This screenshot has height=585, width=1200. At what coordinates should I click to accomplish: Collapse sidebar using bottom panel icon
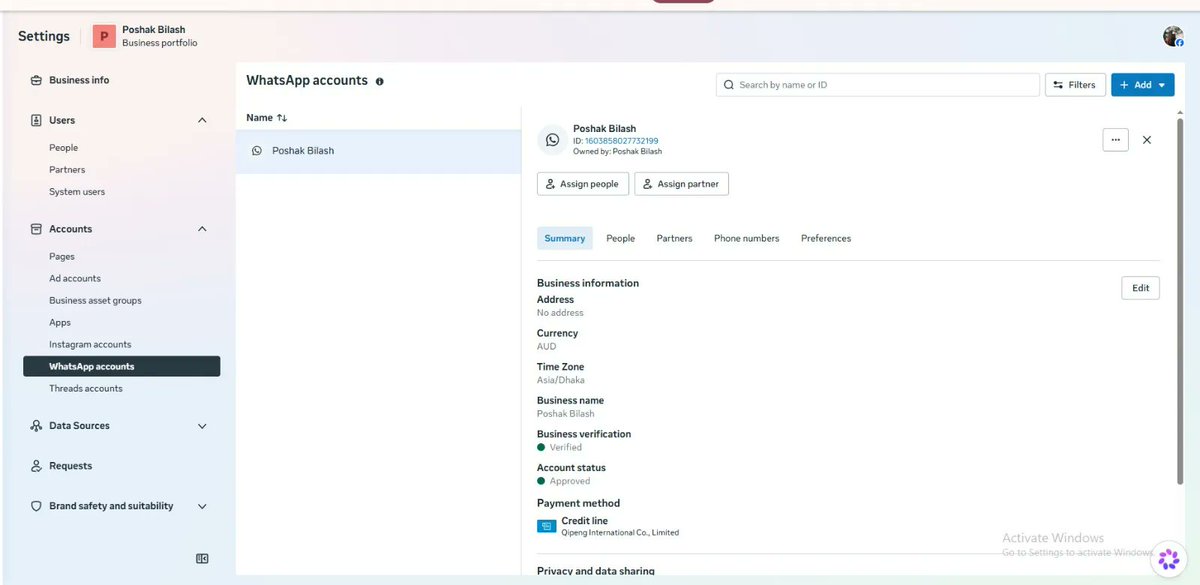click(202, 559)
